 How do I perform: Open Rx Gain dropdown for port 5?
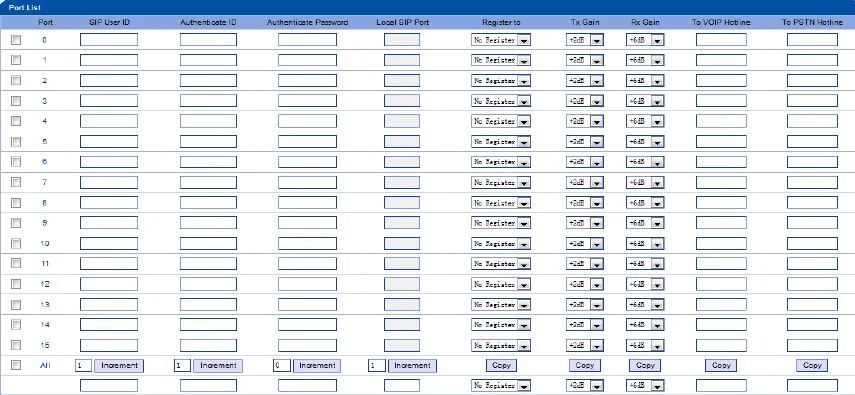[645, 142]
